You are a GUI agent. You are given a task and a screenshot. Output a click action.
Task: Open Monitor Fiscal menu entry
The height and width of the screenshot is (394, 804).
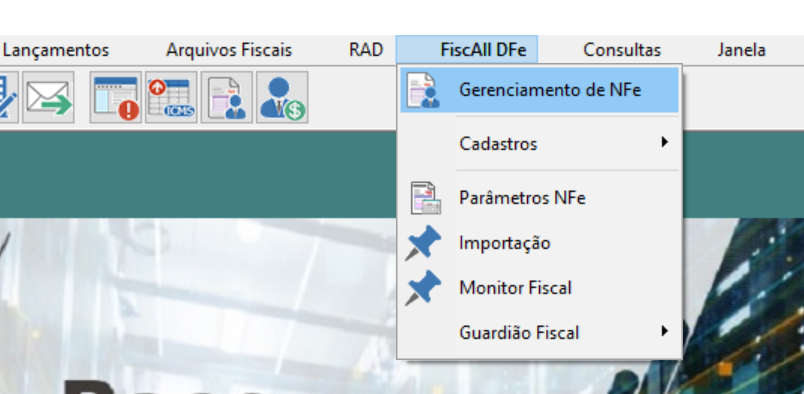(x=539, y=288)
